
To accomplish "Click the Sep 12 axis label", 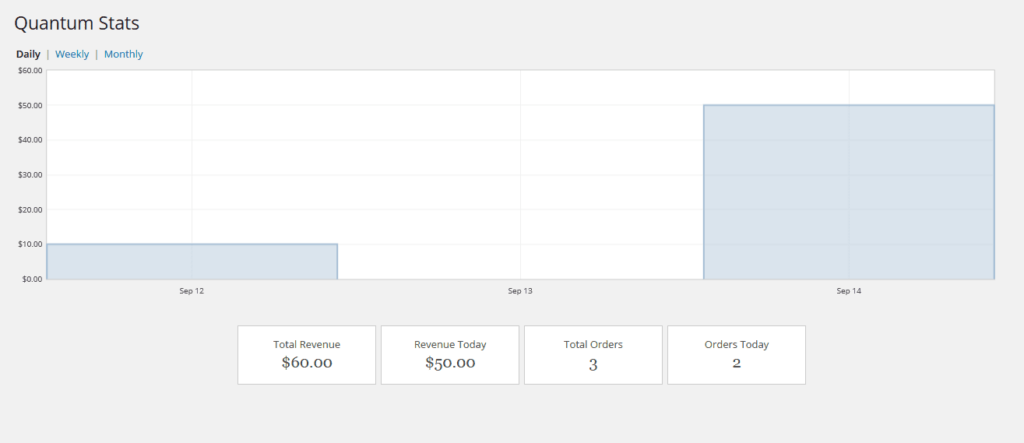I will (192, 291).
